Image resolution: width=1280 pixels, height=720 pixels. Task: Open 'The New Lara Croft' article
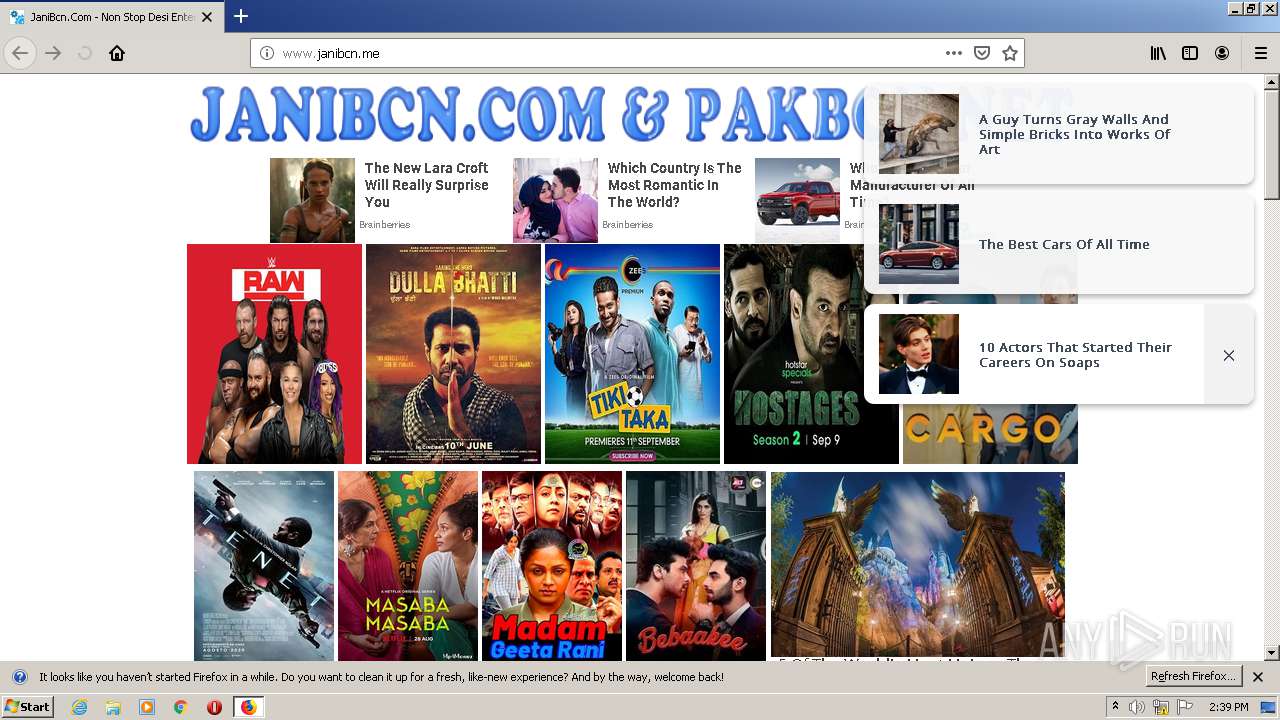427,185
